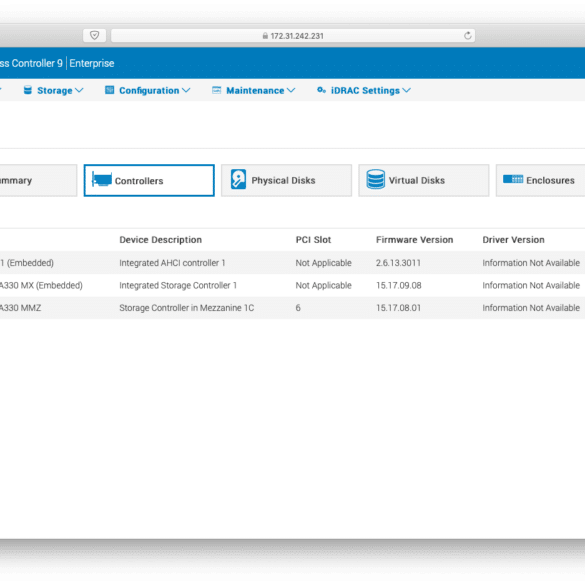Click firmware version 2.6.13.3011
585x585 pixels.
[x=398, y=263]
